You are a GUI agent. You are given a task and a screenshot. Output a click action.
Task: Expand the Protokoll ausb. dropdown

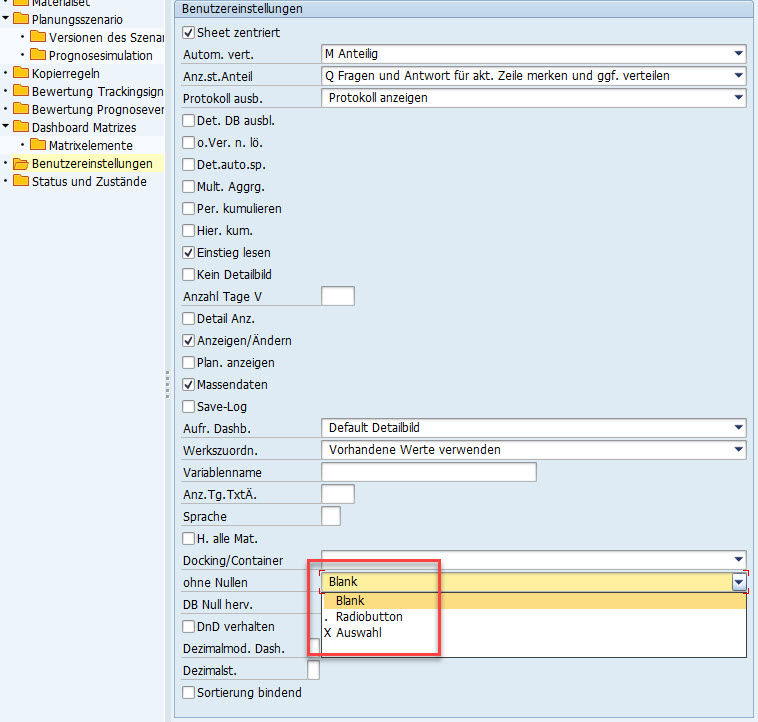point(738,98)
